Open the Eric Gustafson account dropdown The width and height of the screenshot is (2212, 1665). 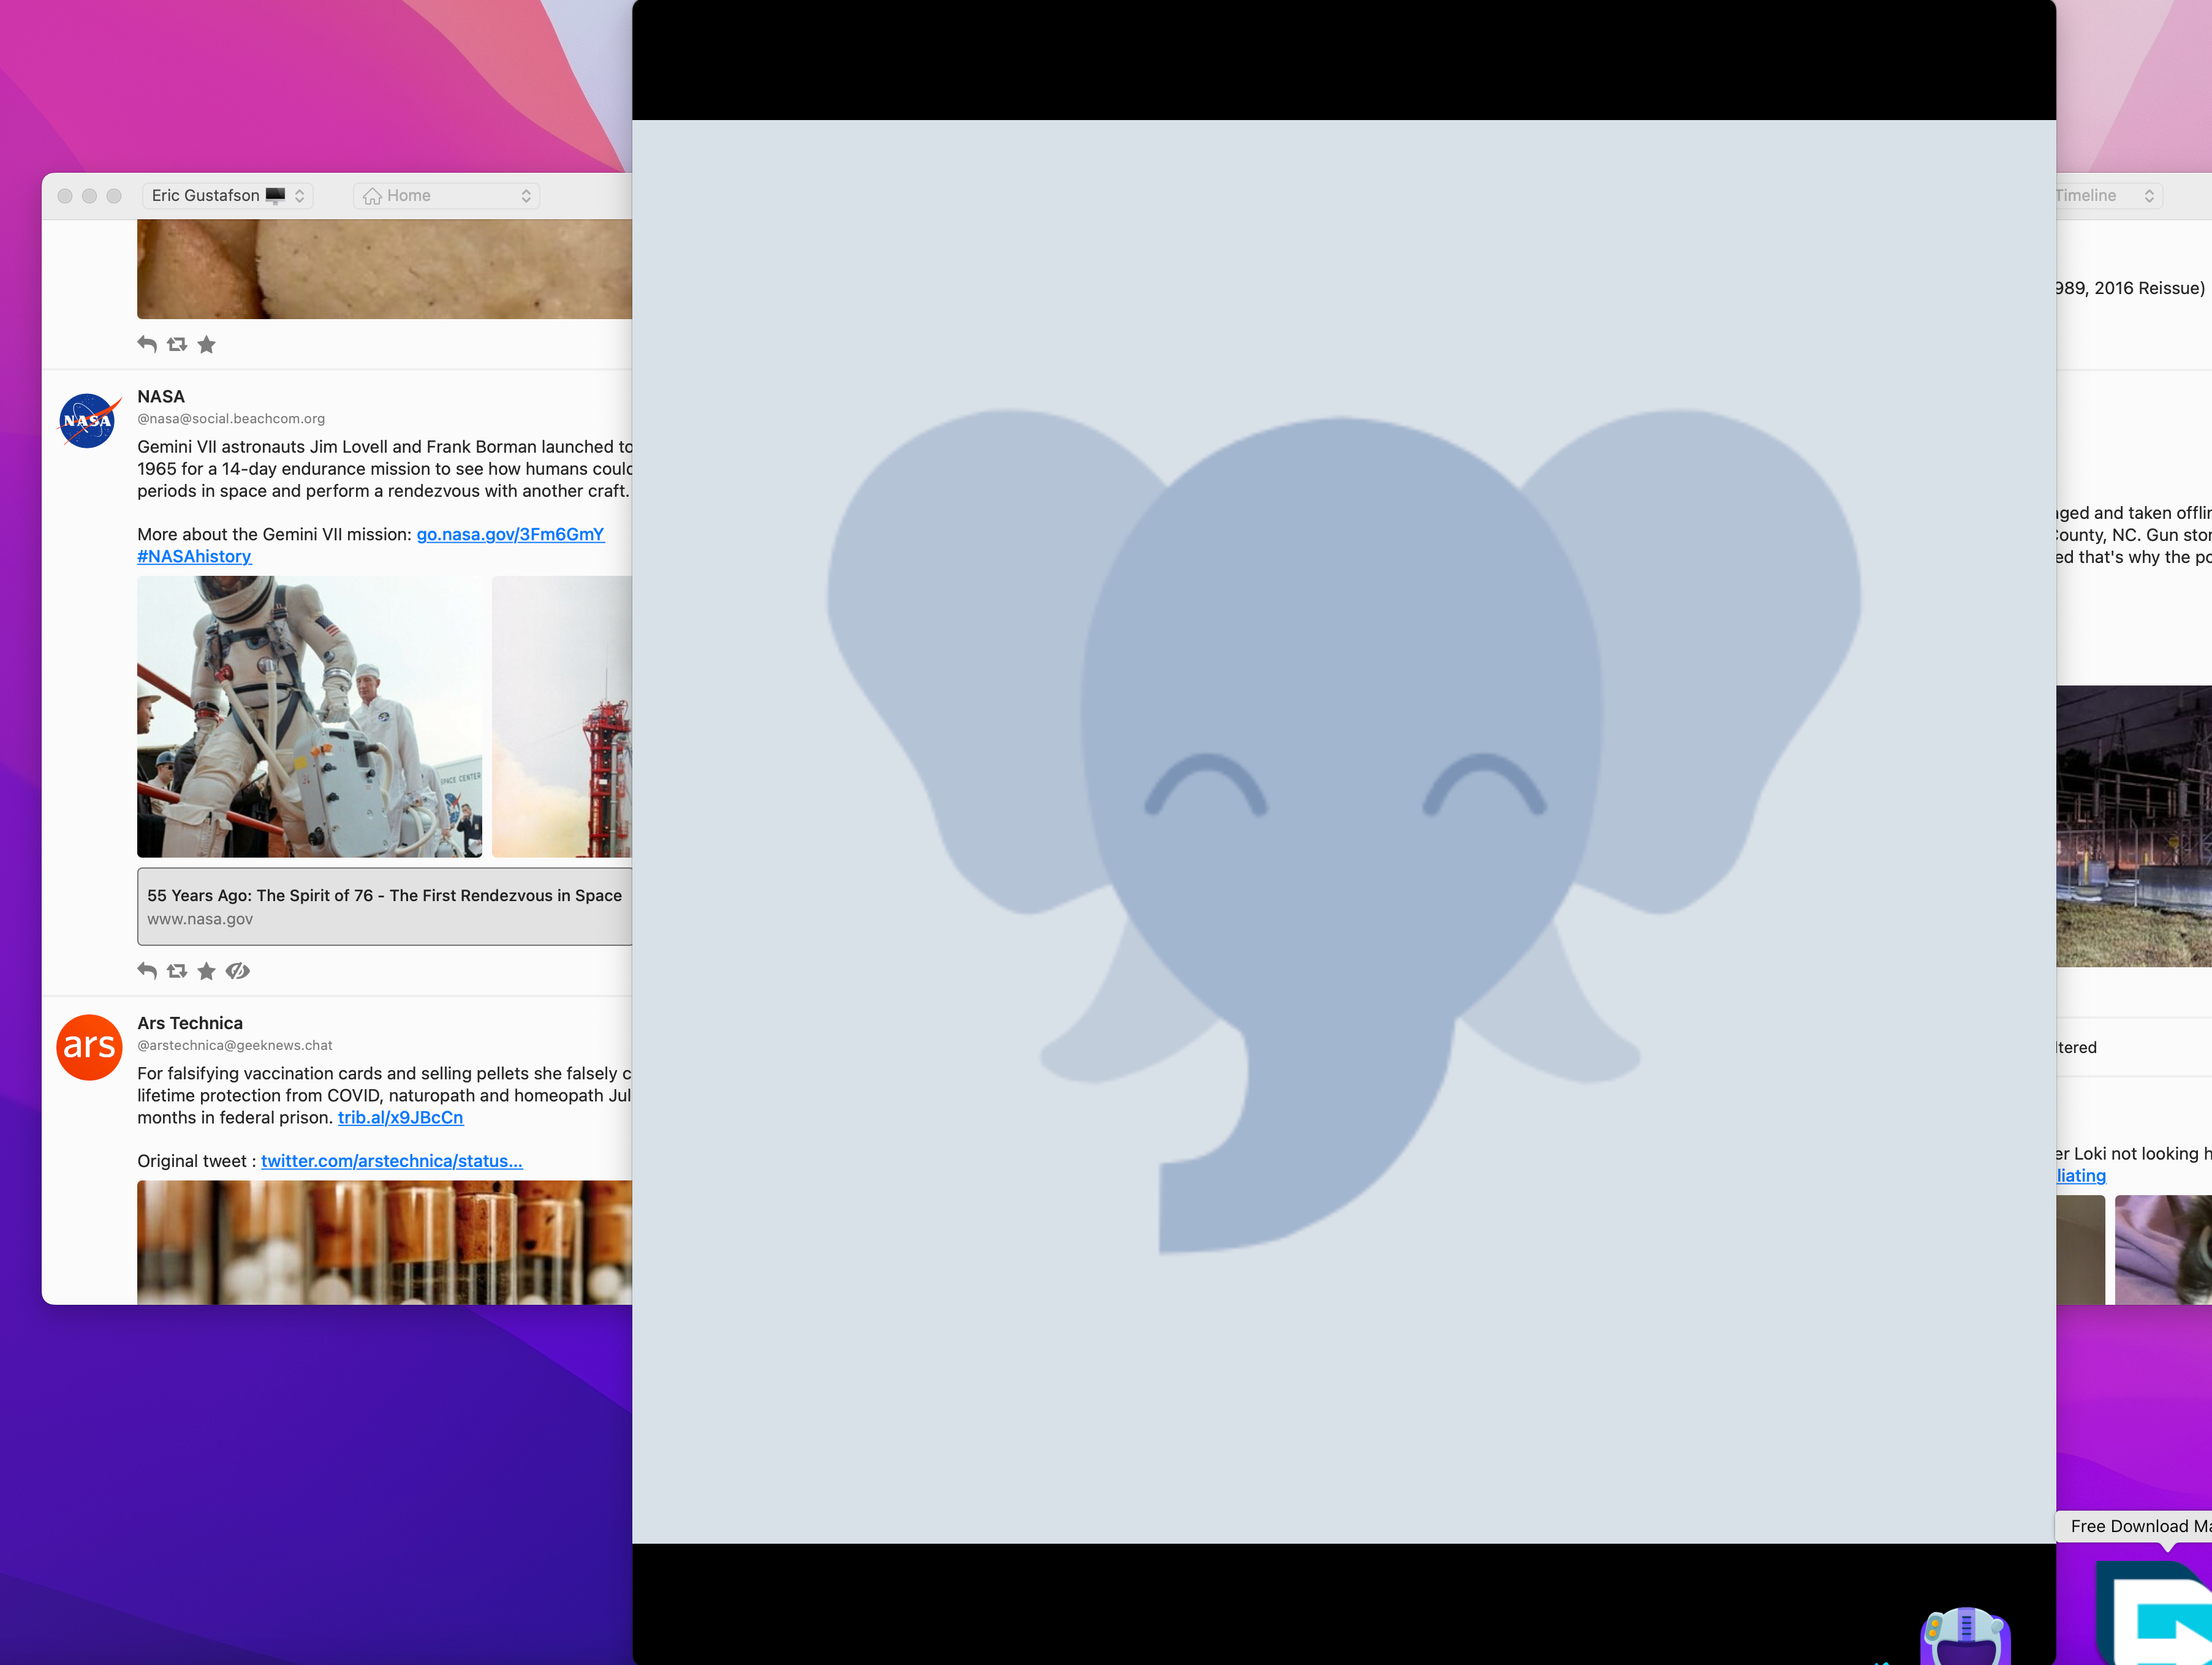(x=228, y=195)
